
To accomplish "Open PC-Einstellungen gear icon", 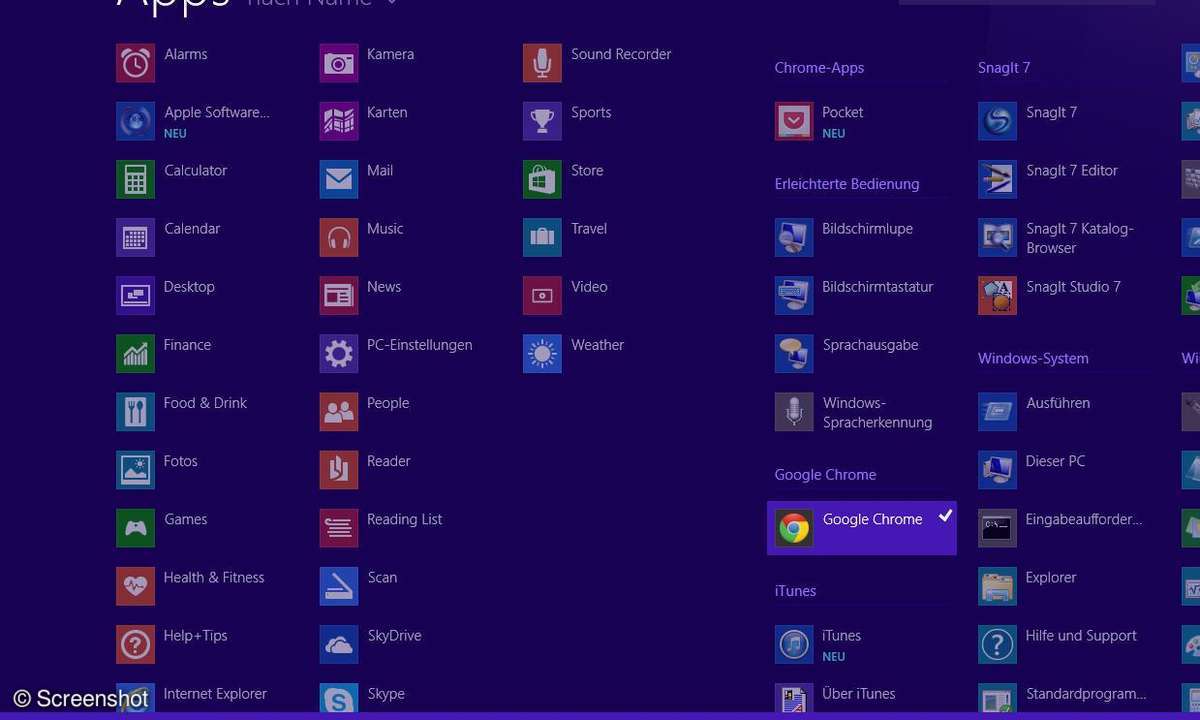I will [x=339, y=353].
